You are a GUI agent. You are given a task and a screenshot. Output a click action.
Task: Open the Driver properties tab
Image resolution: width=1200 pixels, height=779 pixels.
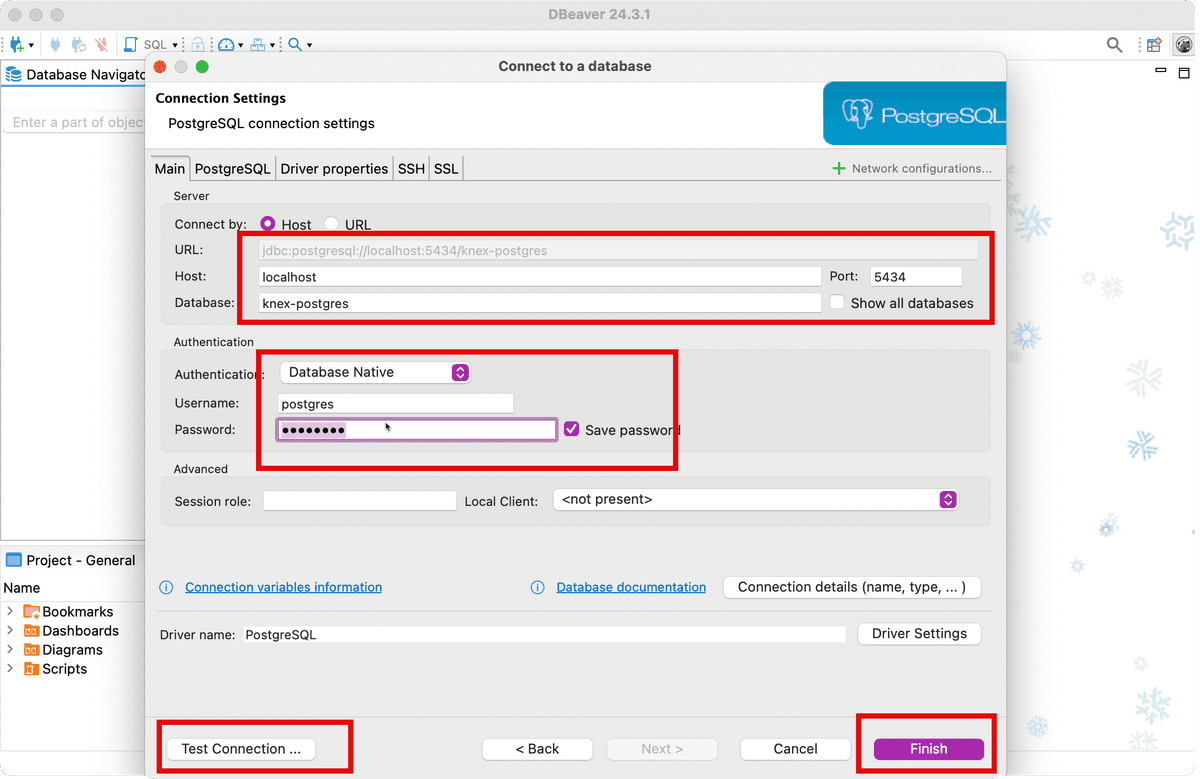334,169
